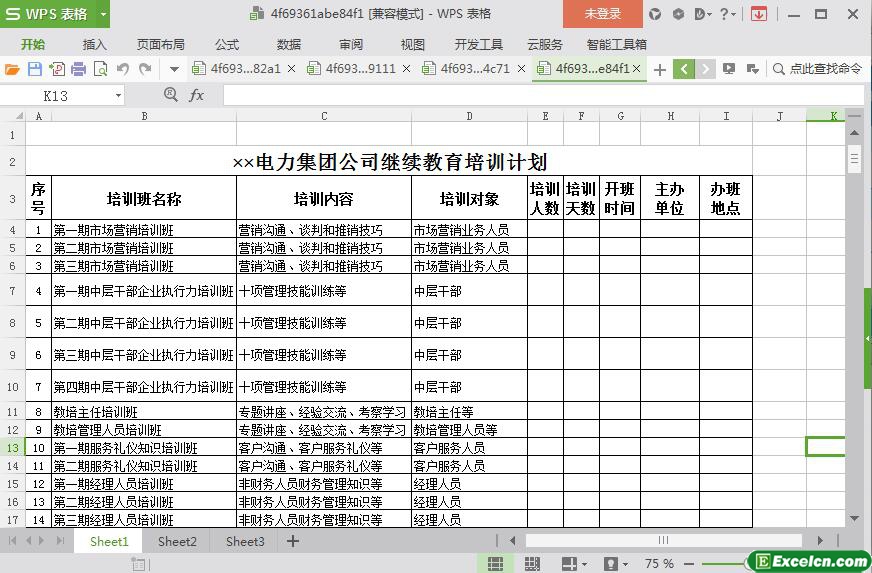Expand the quick access toolbar dropdown arrow
The width and height of the screenshot is (872, 573).
pyautogui.click(x=174, y=69)
